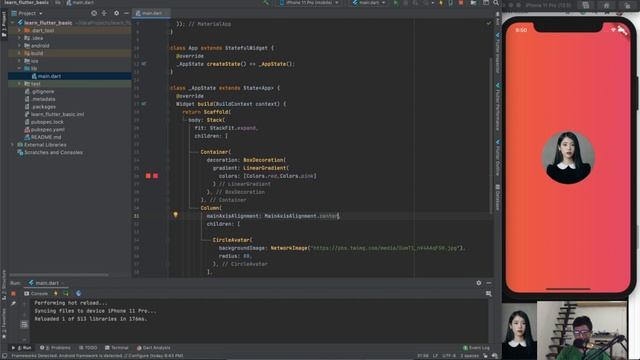The image size is (640, 360).
Task: Click the expand/collapse all icon in Project panel header
Action: coord(104,13)
